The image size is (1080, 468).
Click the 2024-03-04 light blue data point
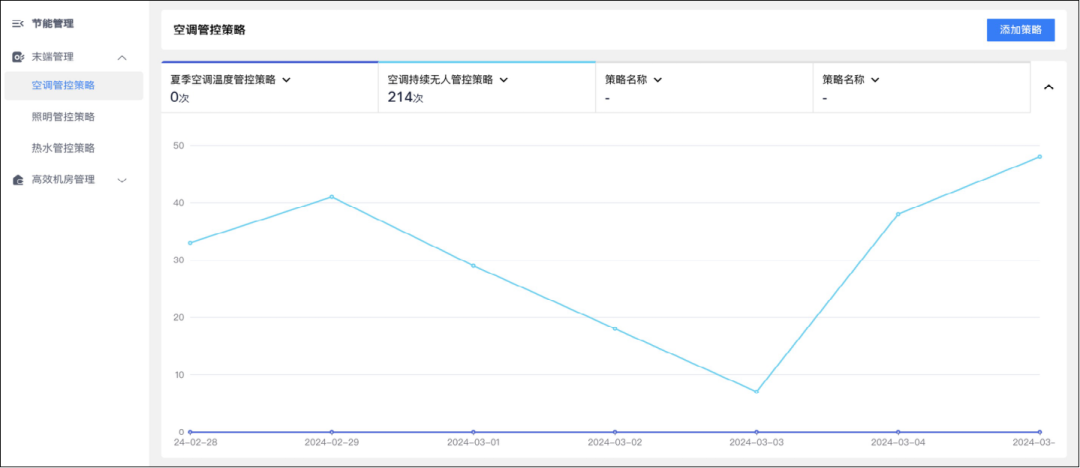tap(898, 214)
